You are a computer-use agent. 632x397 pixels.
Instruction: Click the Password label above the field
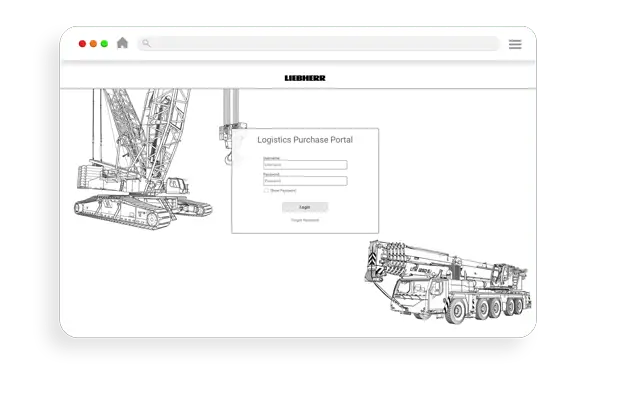point(271,174)
